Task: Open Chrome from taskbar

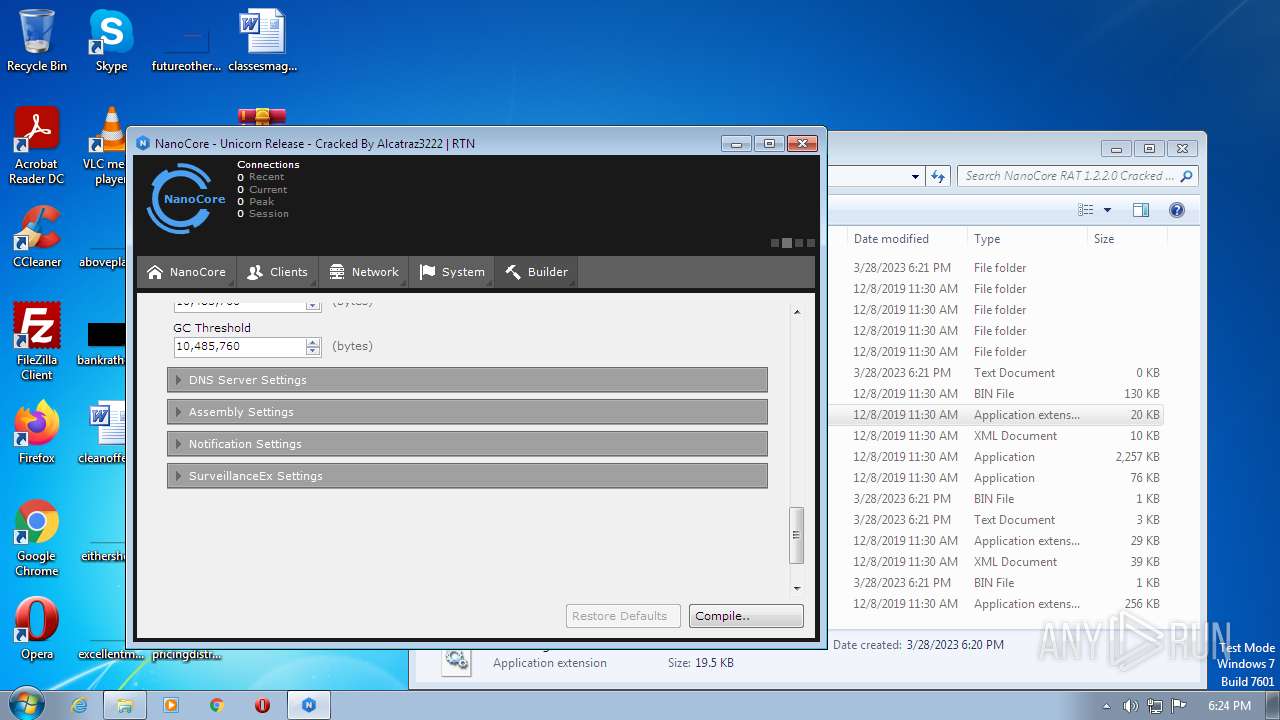Action: (217, 705)
